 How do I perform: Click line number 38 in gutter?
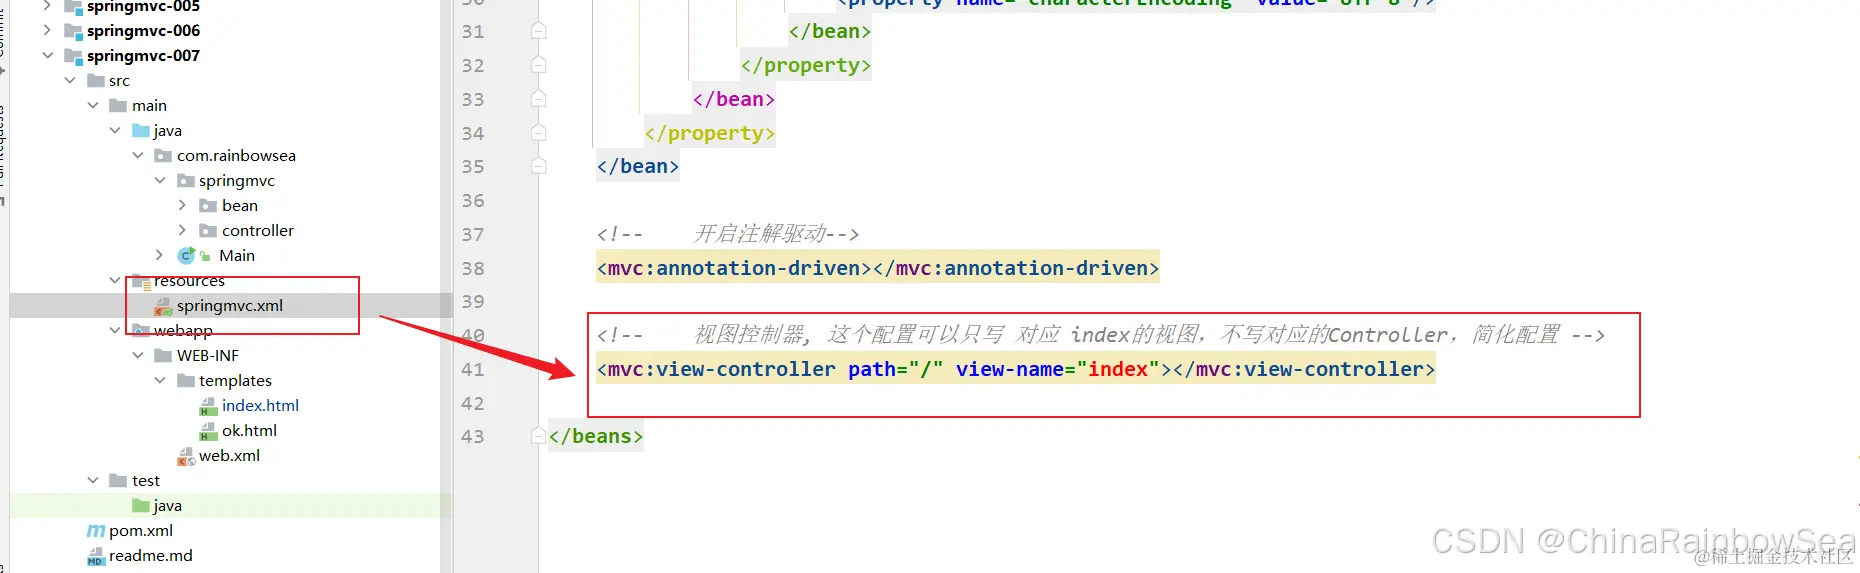point(473,268)
